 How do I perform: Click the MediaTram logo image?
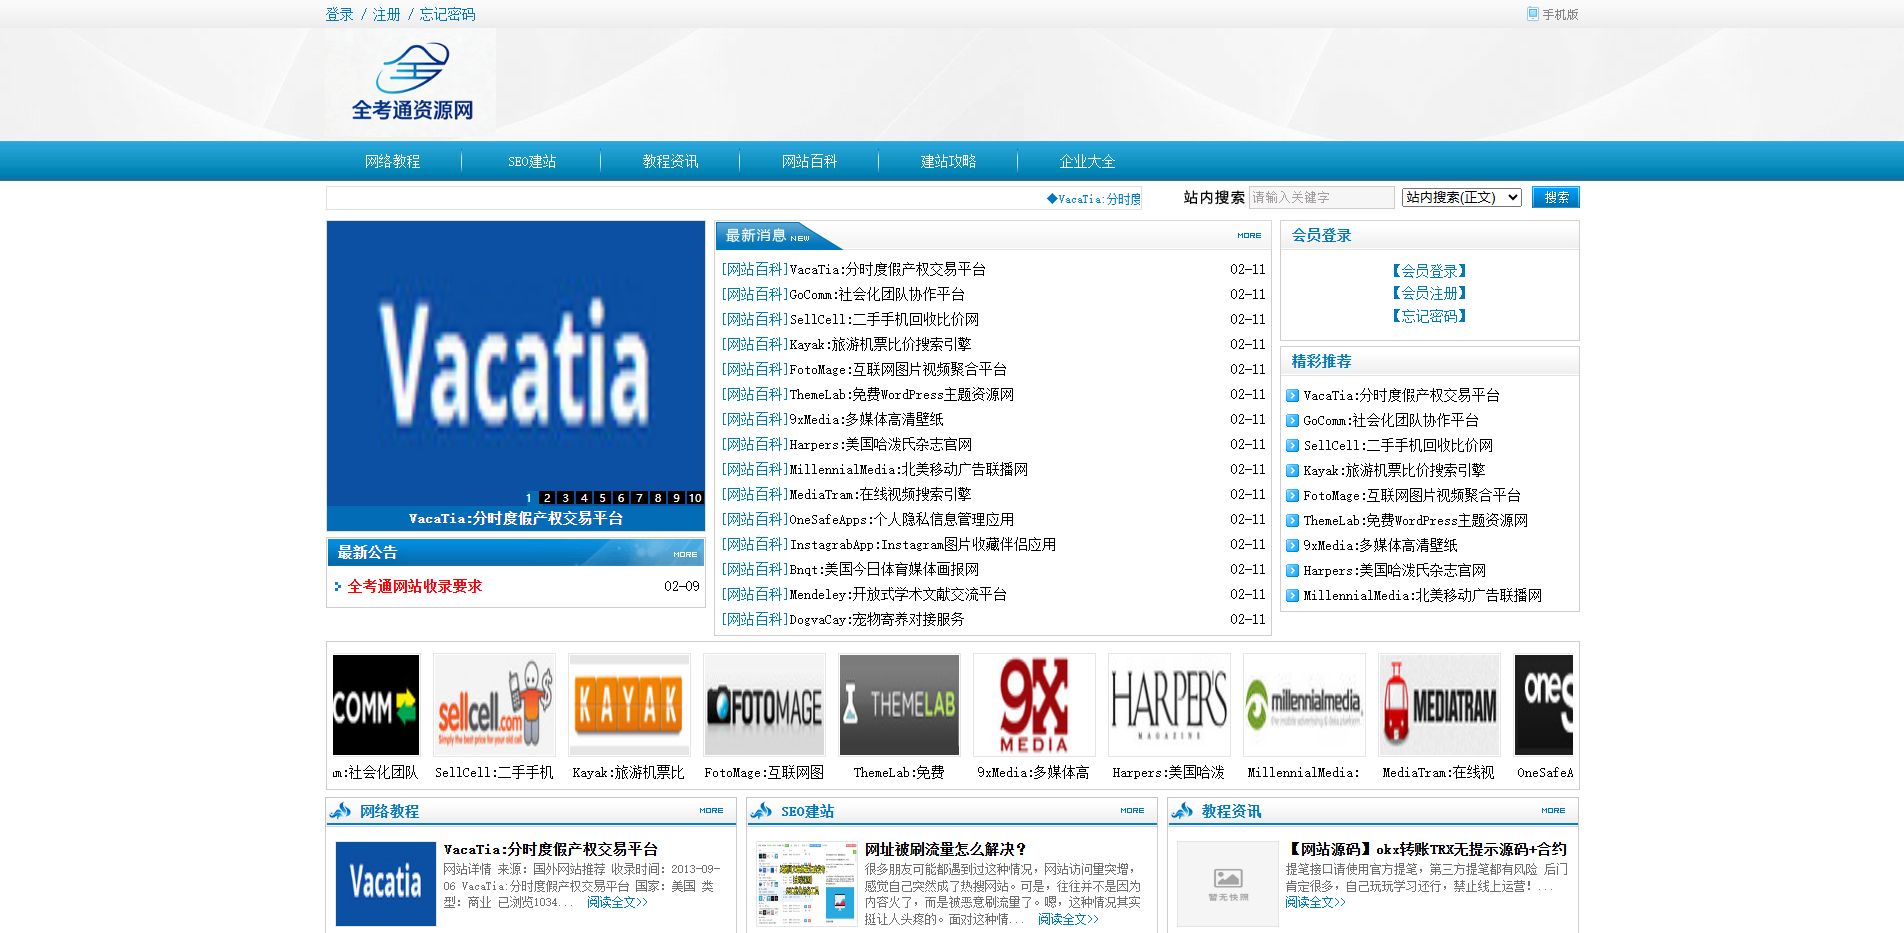tap(1439, 705)
